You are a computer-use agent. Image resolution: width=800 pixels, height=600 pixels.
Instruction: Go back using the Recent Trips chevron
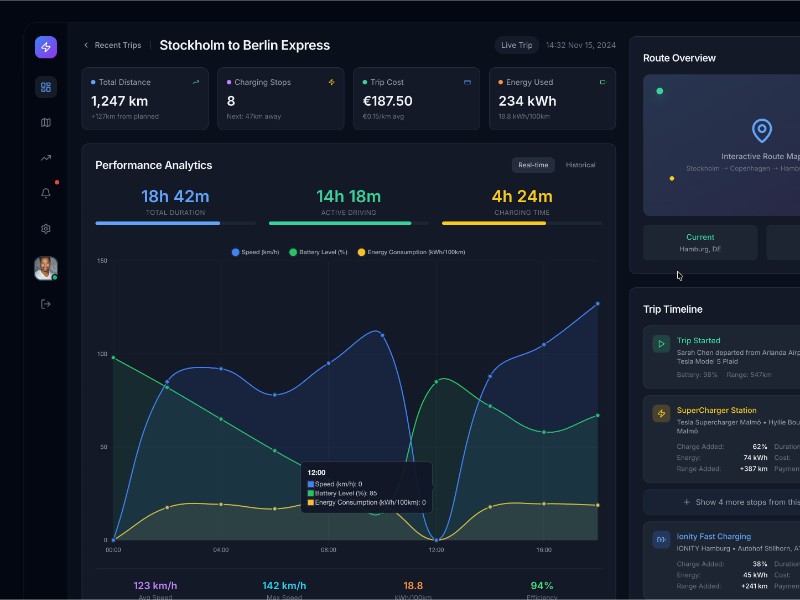pos(86,45)
